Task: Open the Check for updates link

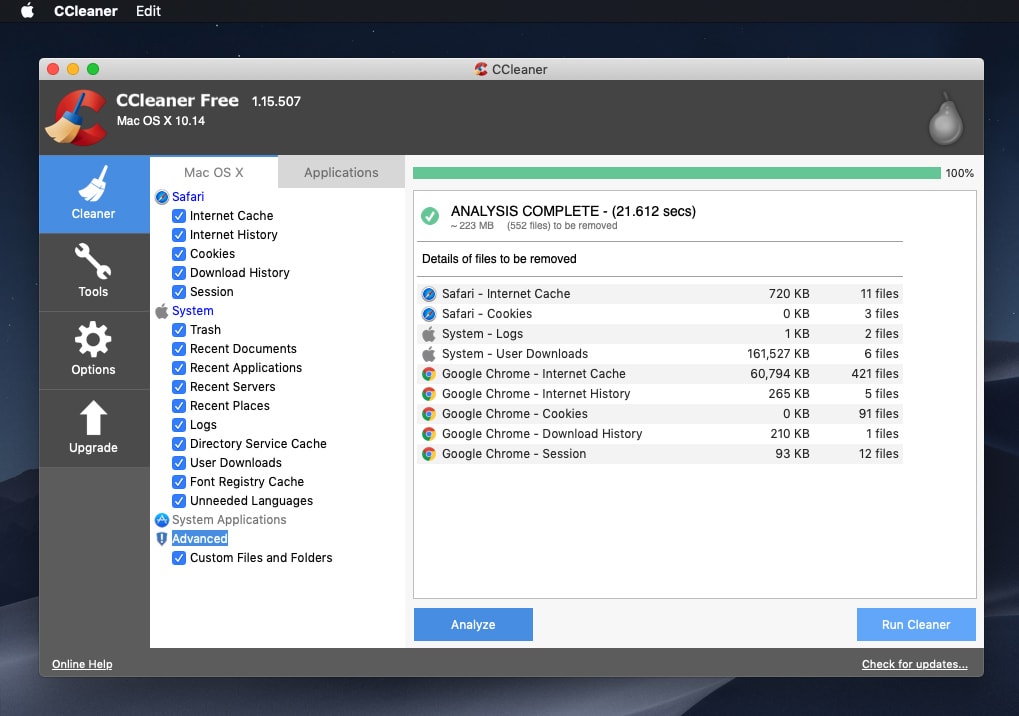Action: [913, 663]
